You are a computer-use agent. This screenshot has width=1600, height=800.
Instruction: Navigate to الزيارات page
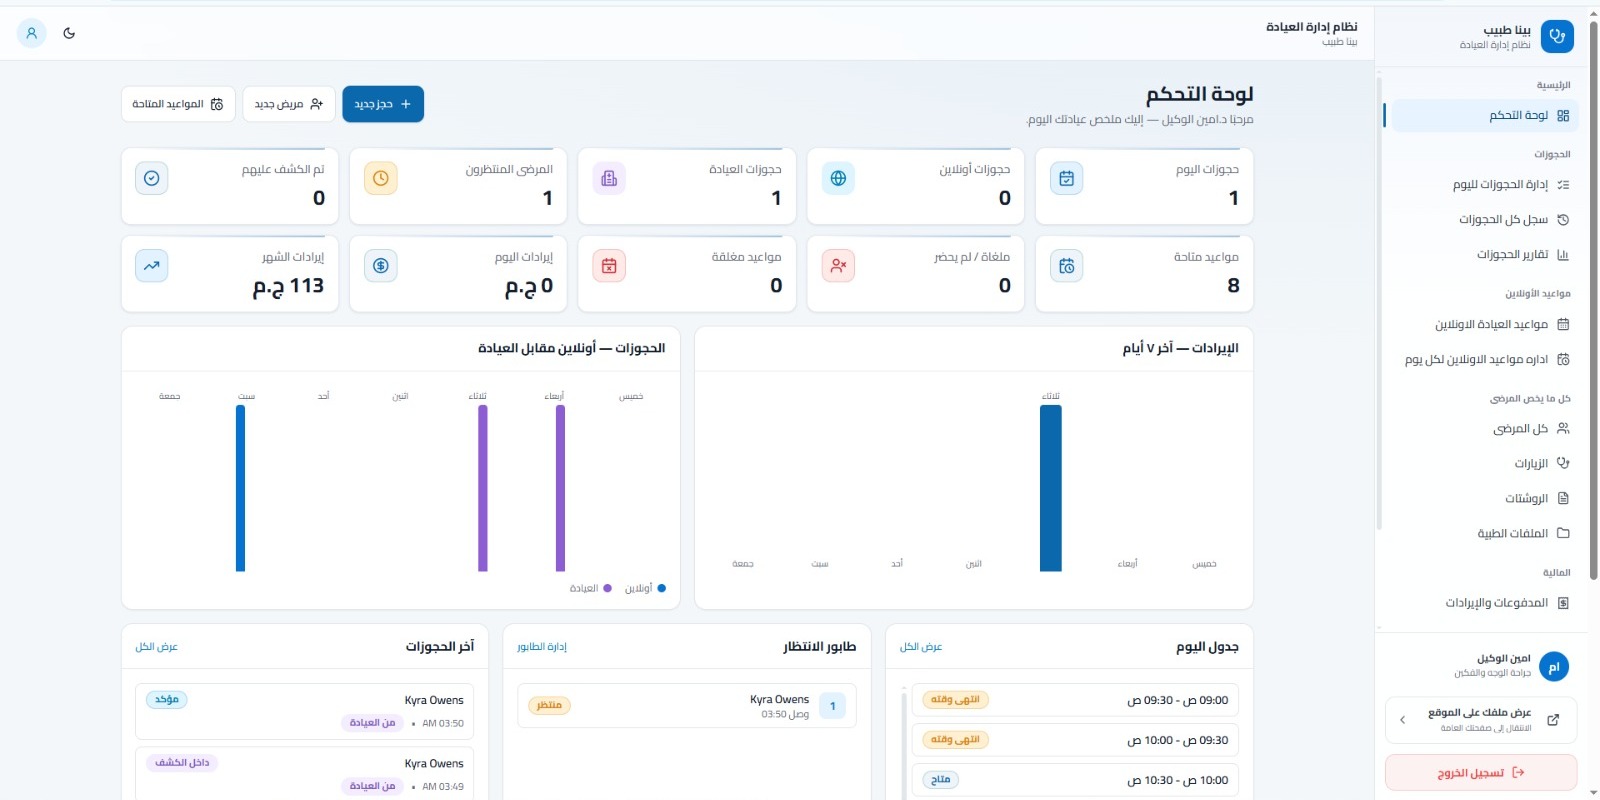click(1485, 464)
